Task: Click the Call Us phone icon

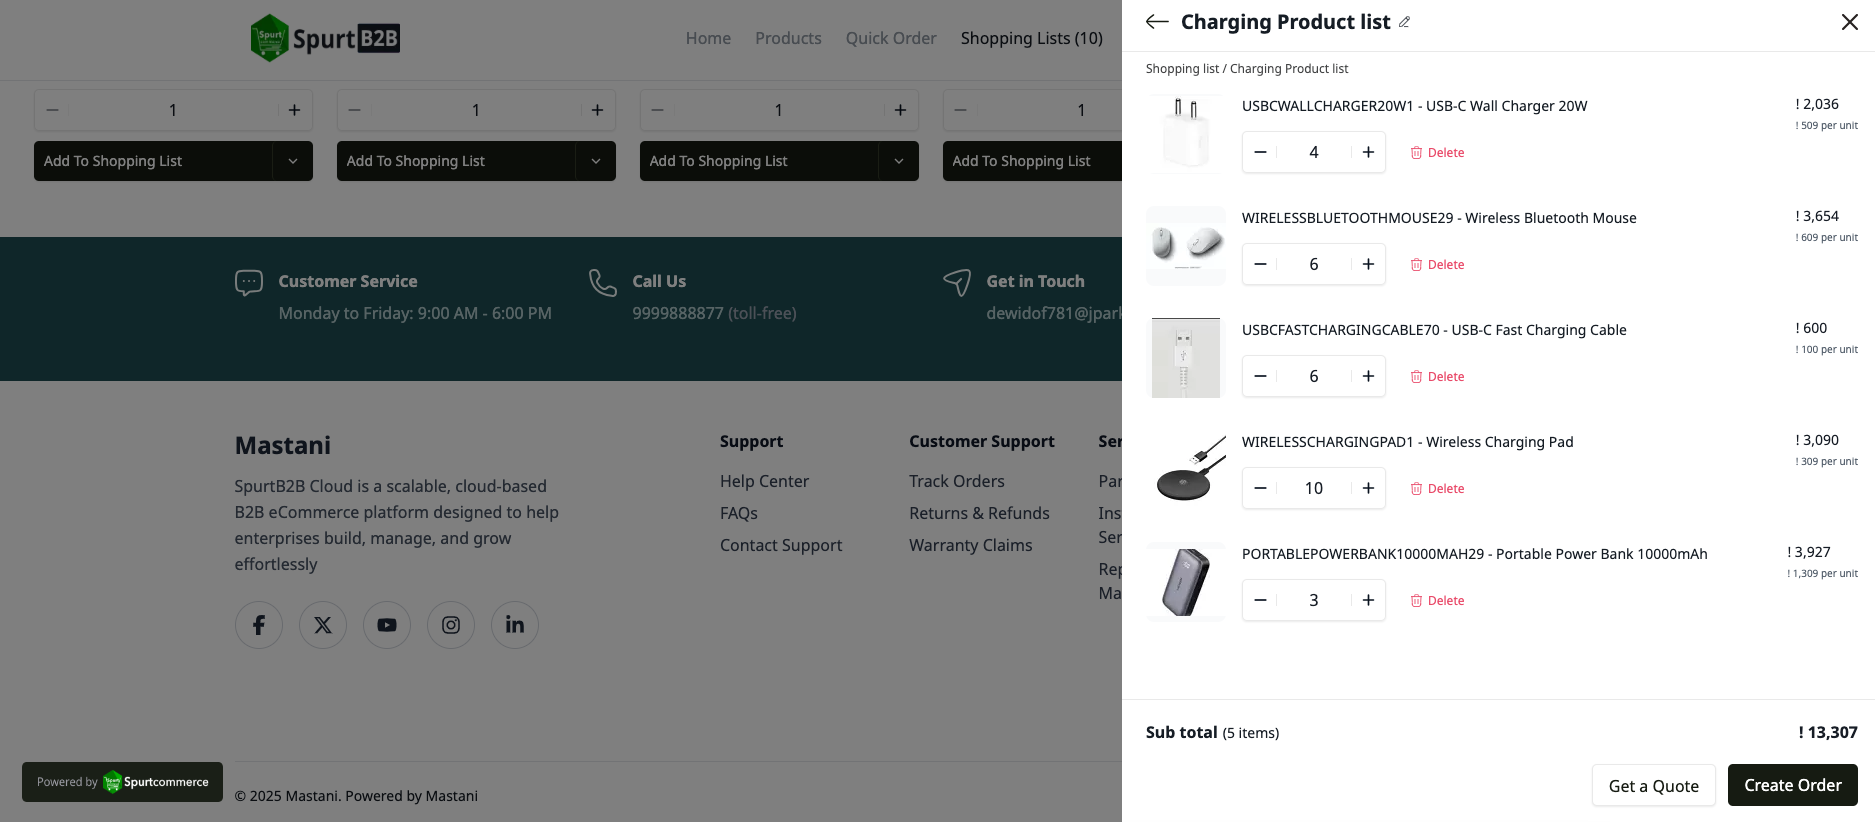Action: coord(603,283)
